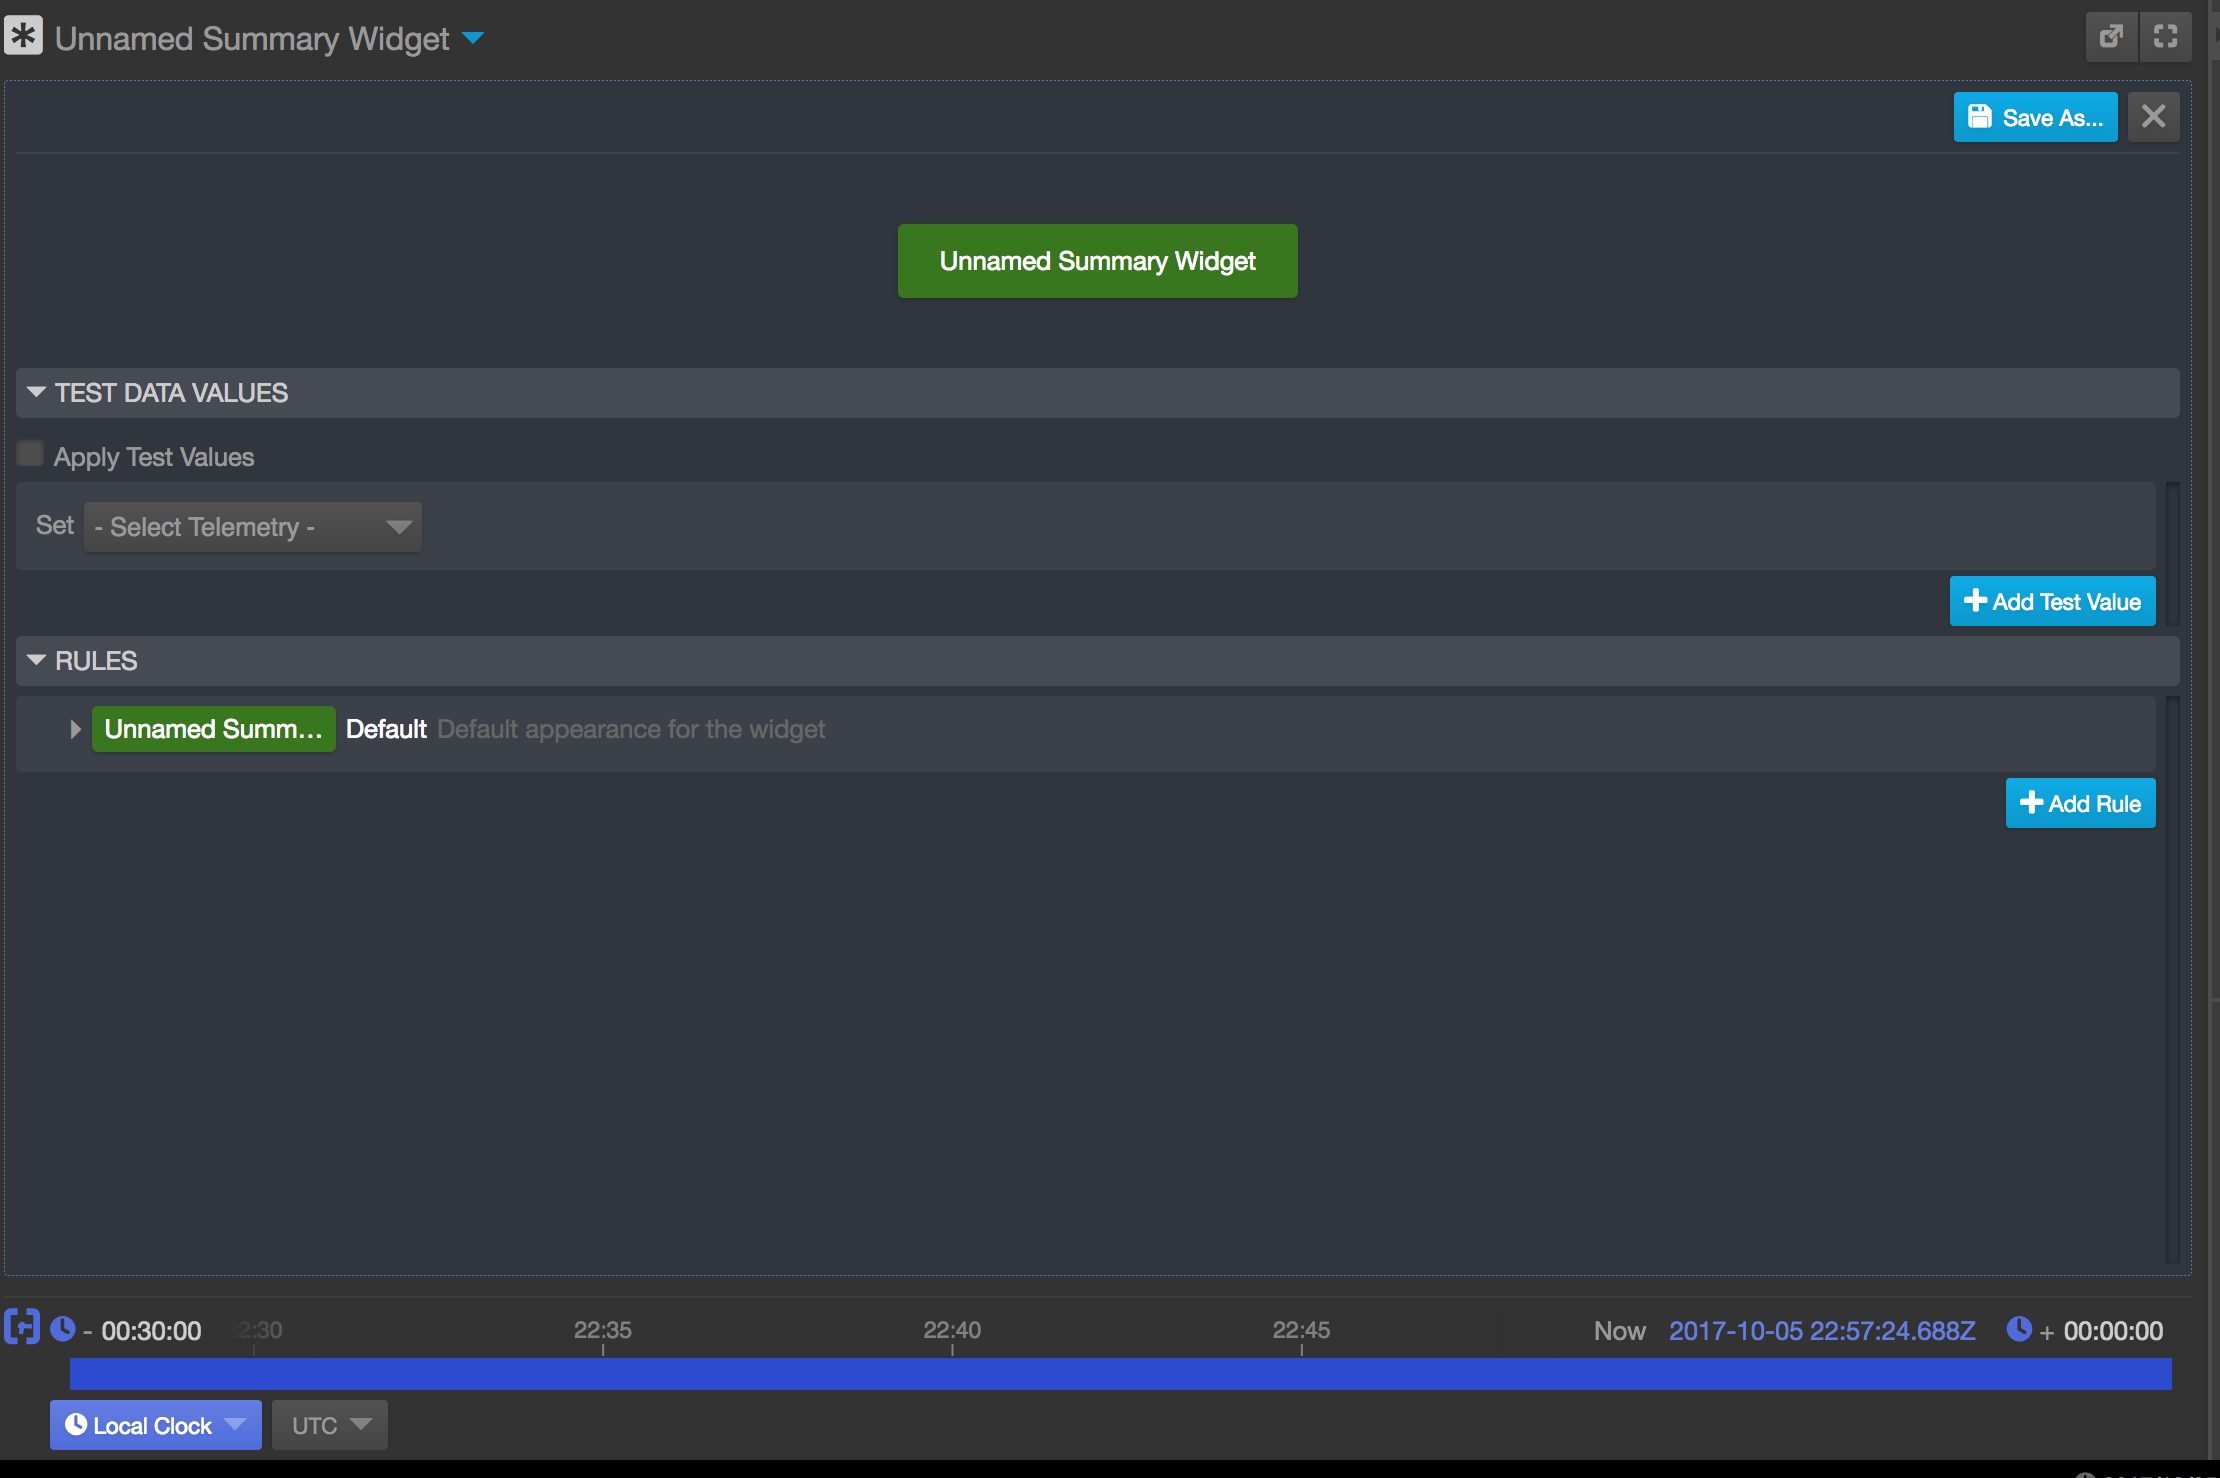
Task: Select the Default rule label
Action: click(x=387, y=729)
